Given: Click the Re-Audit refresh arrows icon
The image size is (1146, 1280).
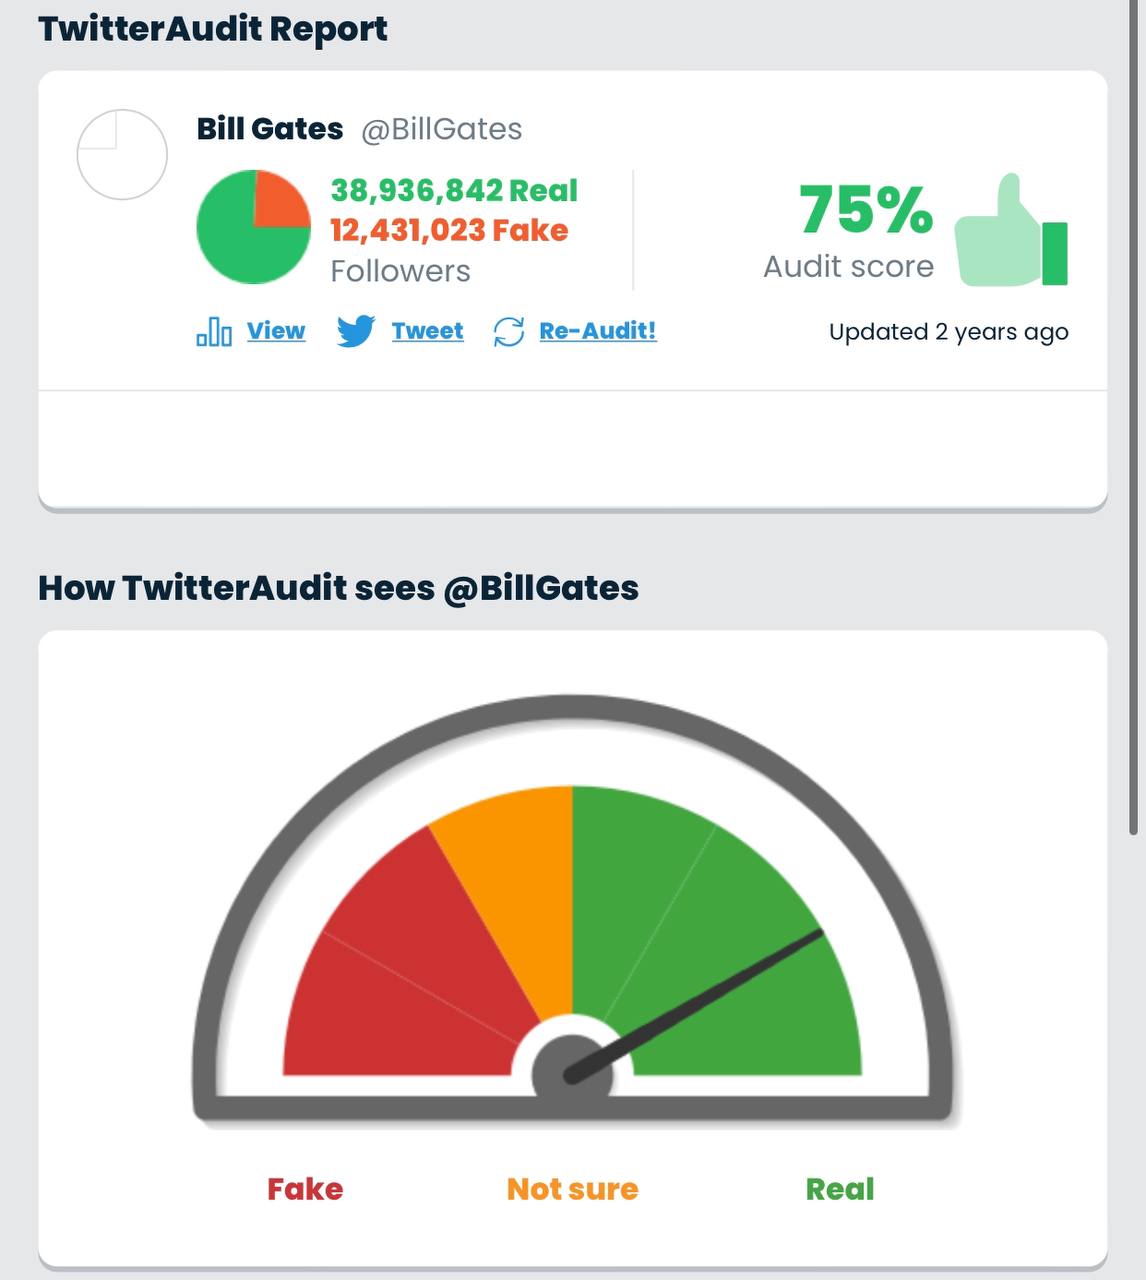Looking at the screenshot, I should (509, 332).
